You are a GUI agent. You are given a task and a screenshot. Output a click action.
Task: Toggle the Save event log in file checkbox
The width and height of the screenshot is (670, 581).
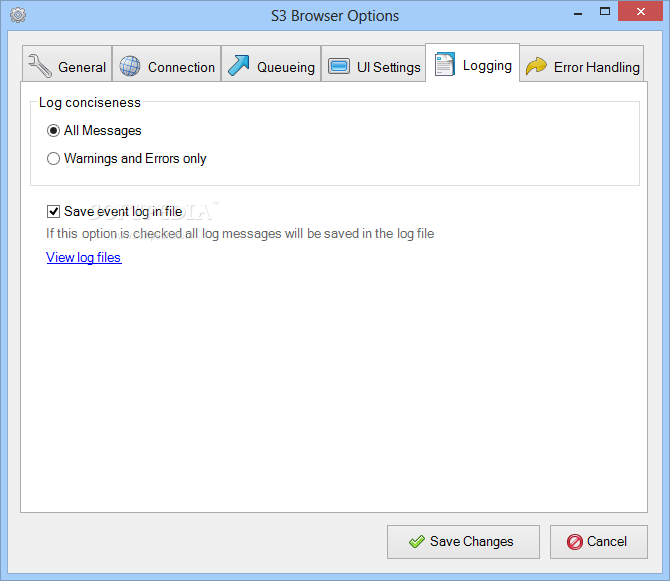point(53,211)
